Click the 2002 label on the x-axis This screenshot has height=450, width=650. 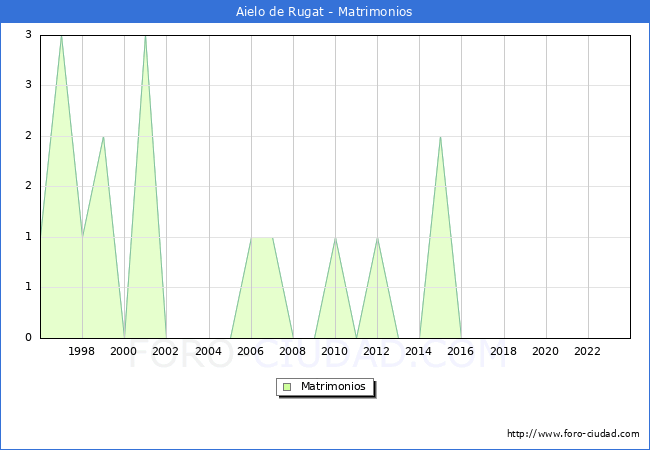click(166, 351)
